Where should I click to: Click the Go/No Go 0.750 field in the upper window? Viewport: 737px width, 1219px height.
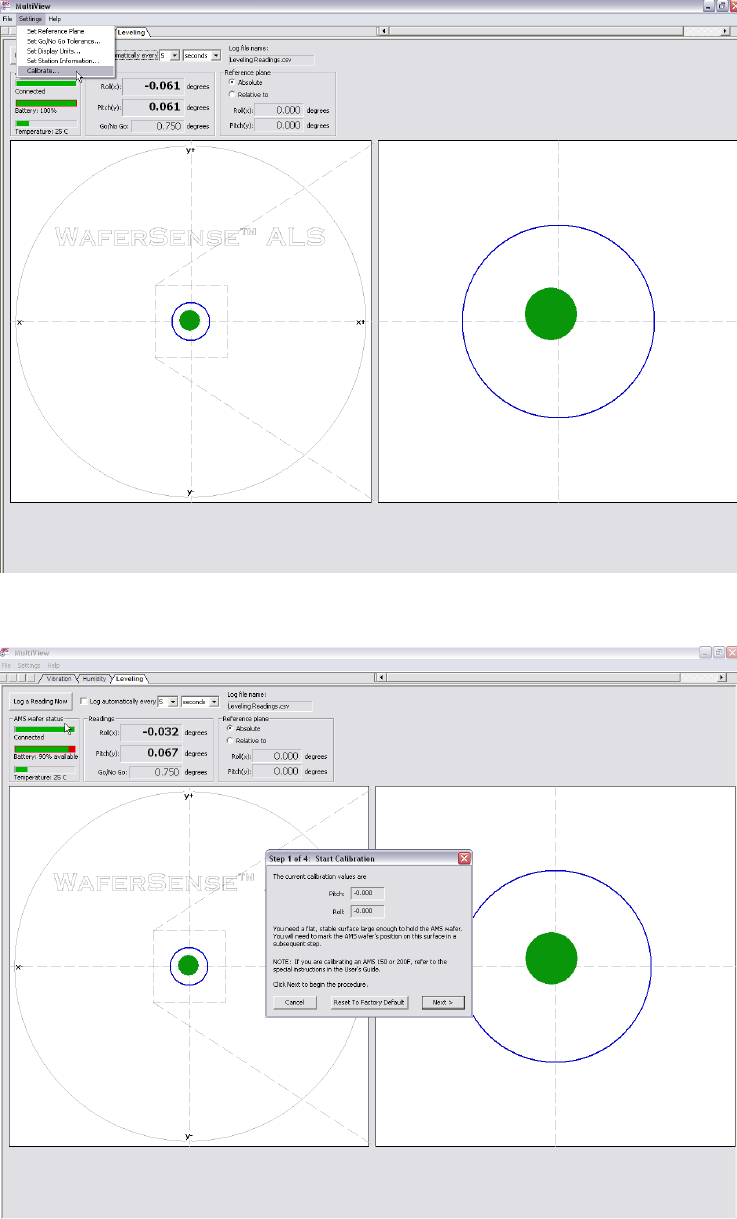(157, 126)
